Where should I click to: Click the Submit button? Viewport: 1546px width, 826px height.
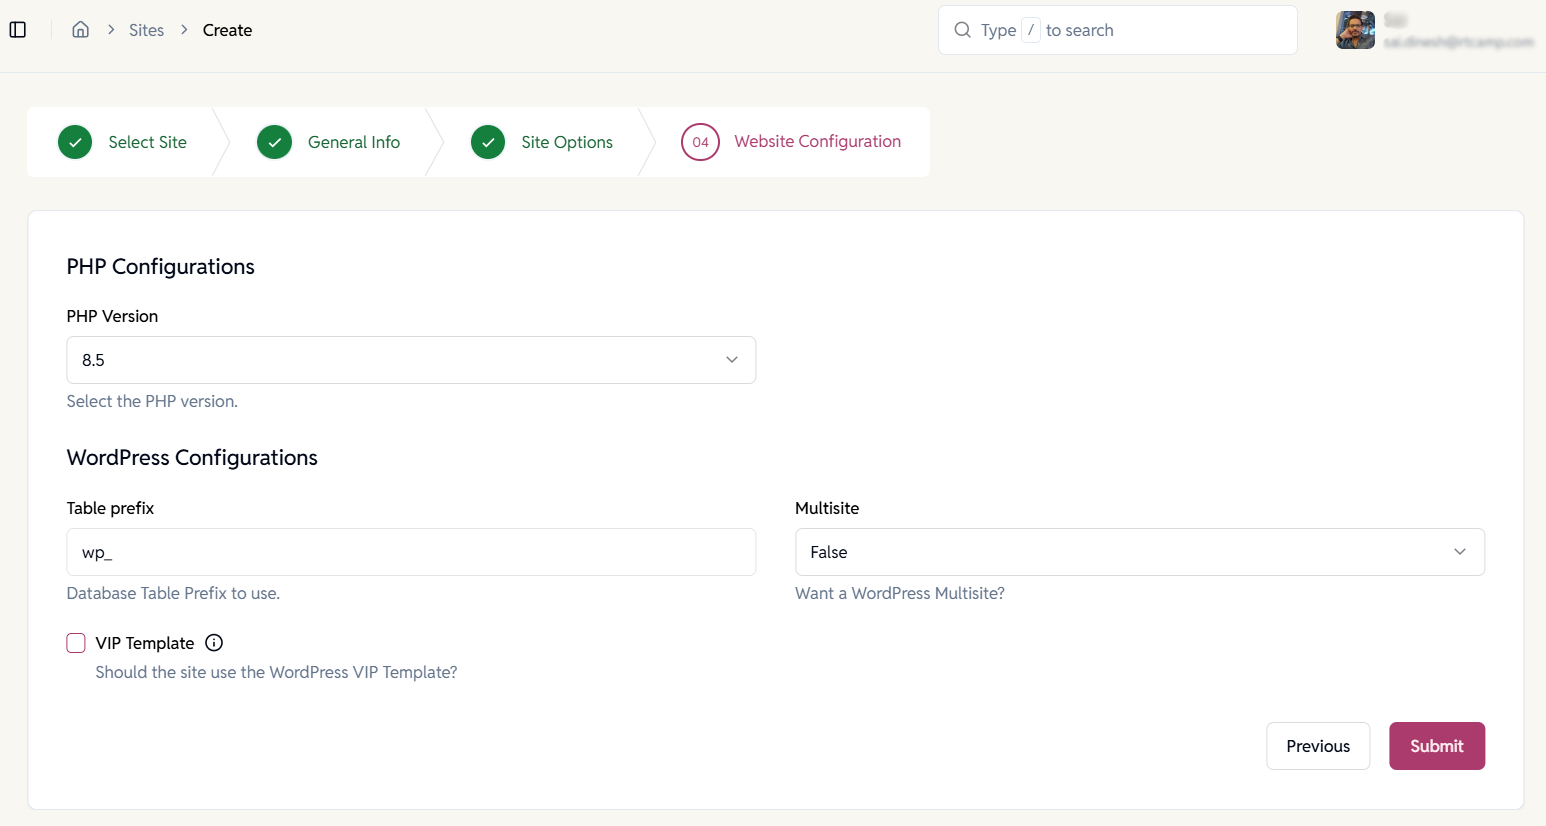(1436, 745)
